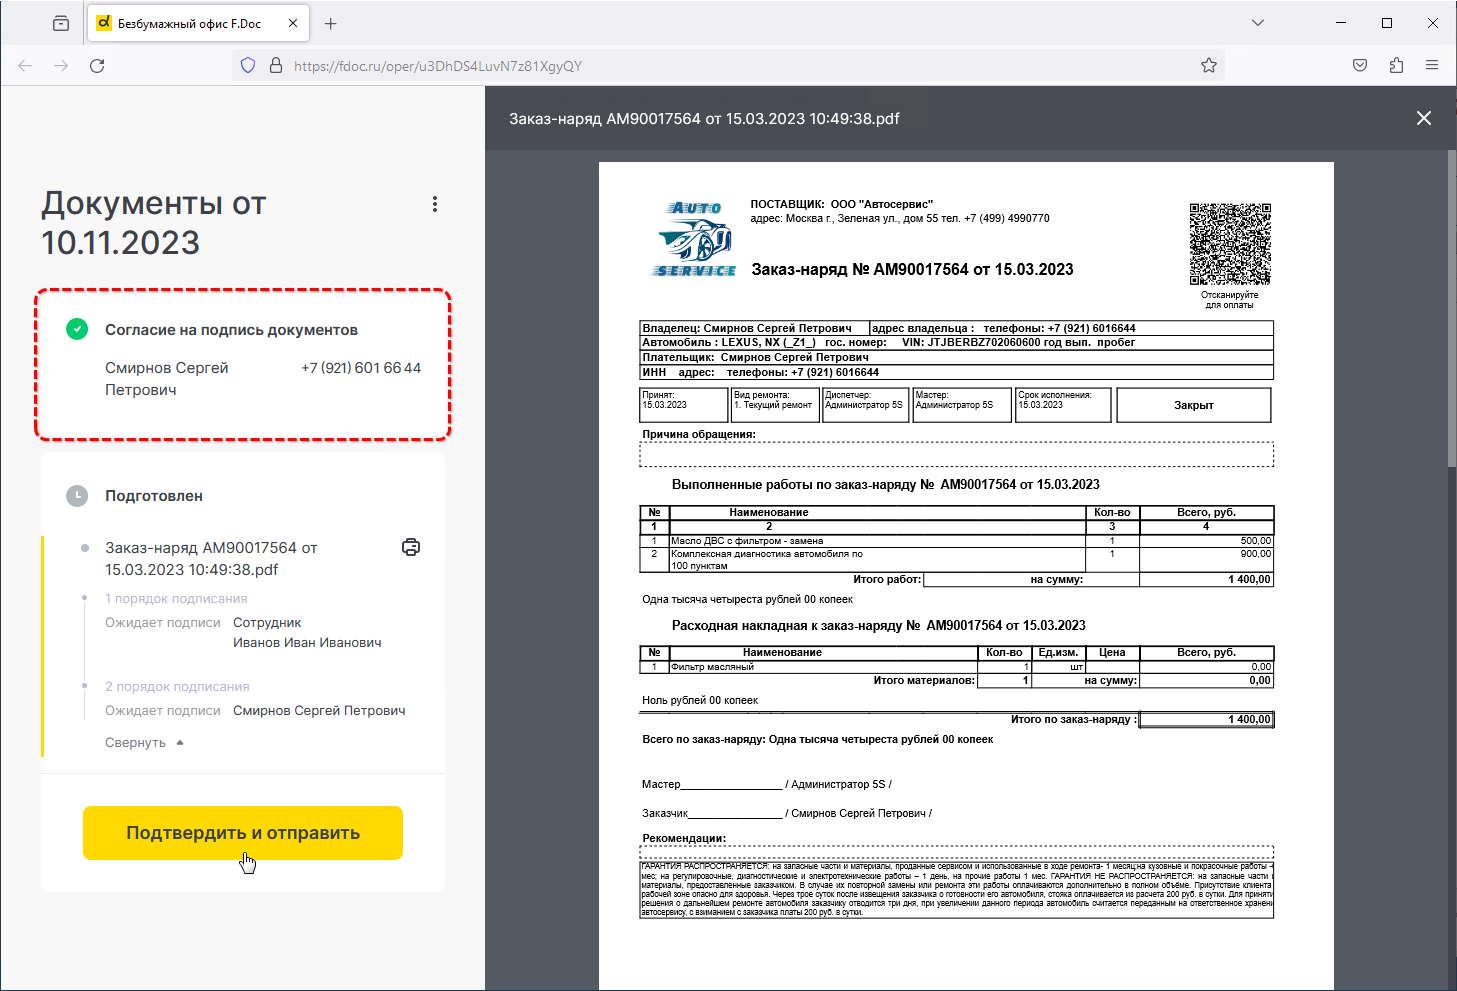
Task: Click signer name Иванов Иван Иванович
Action: point(307,643)
